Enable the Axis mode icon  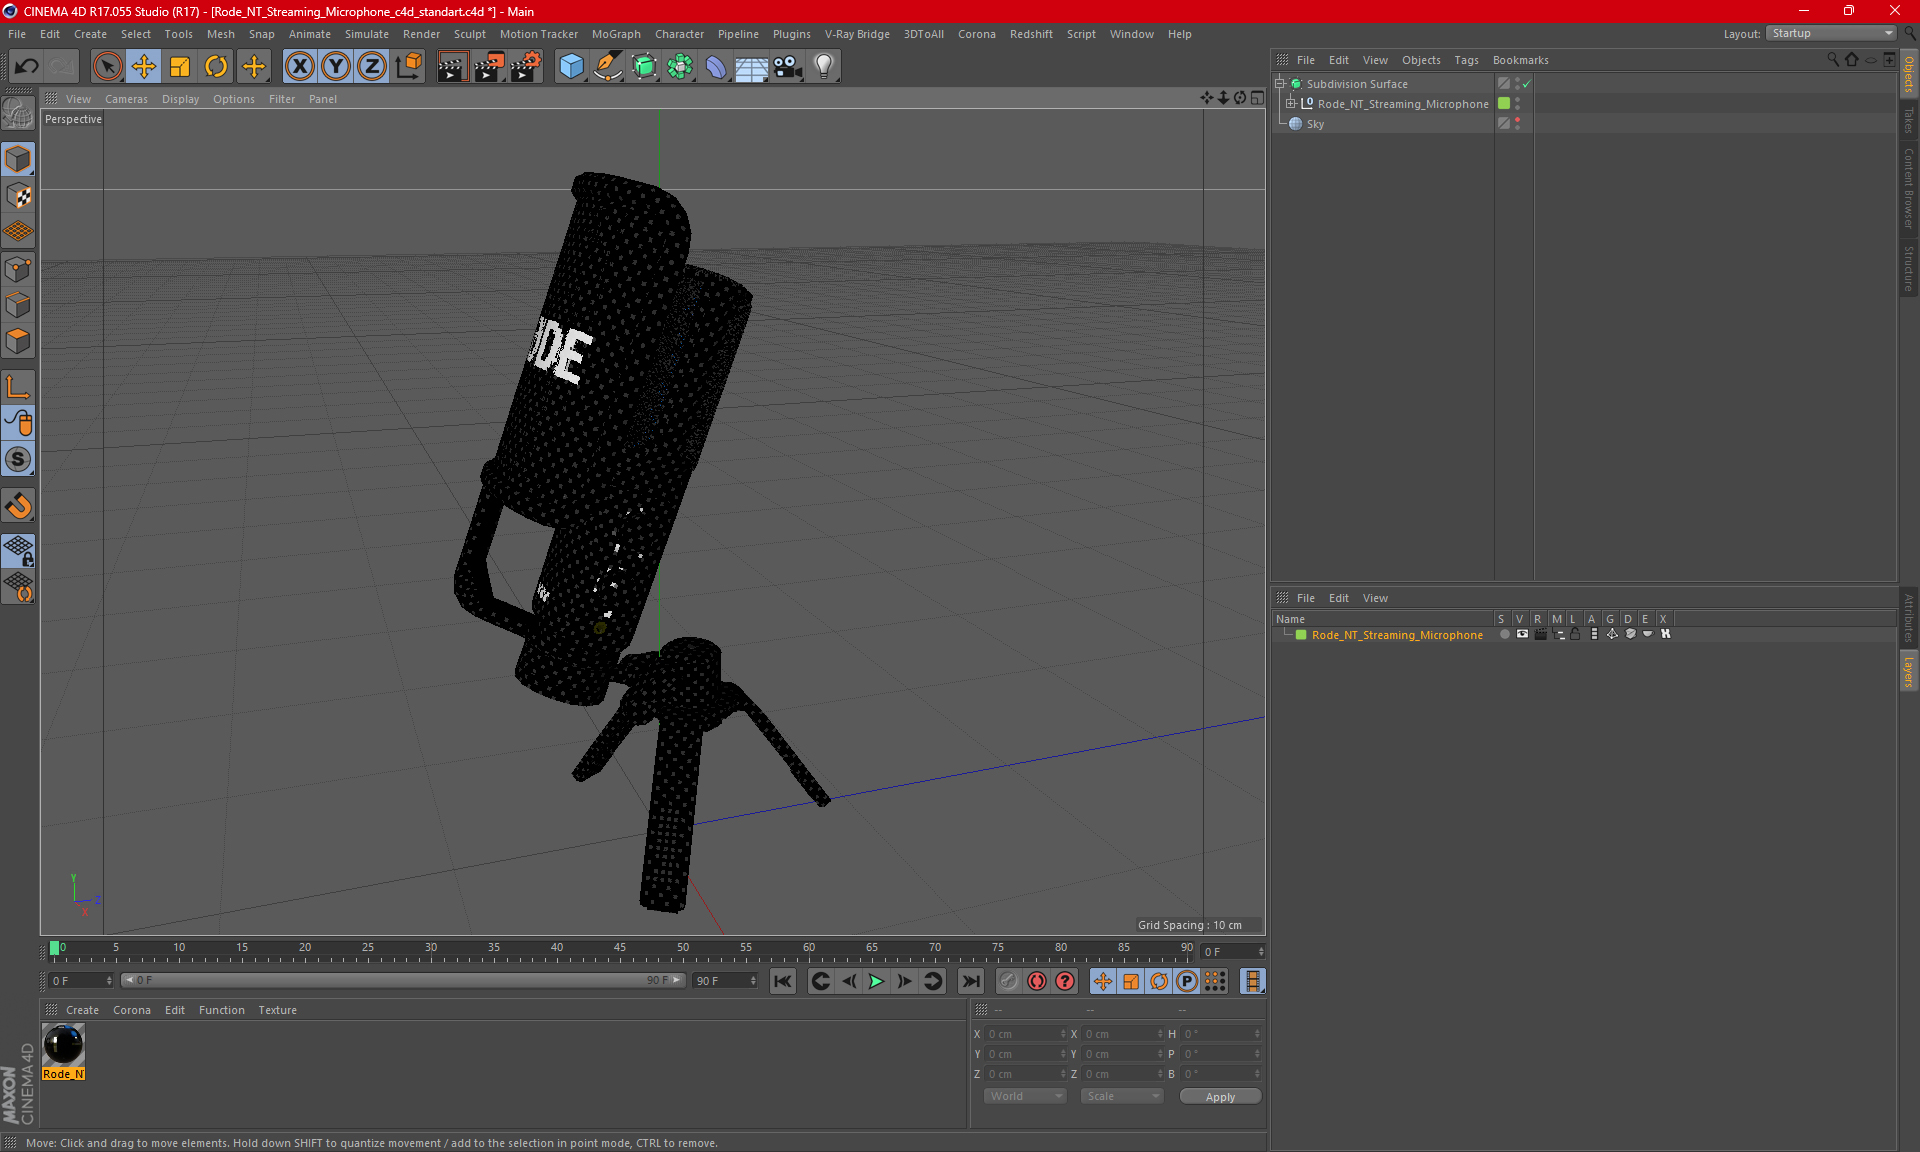pos(18,387)
